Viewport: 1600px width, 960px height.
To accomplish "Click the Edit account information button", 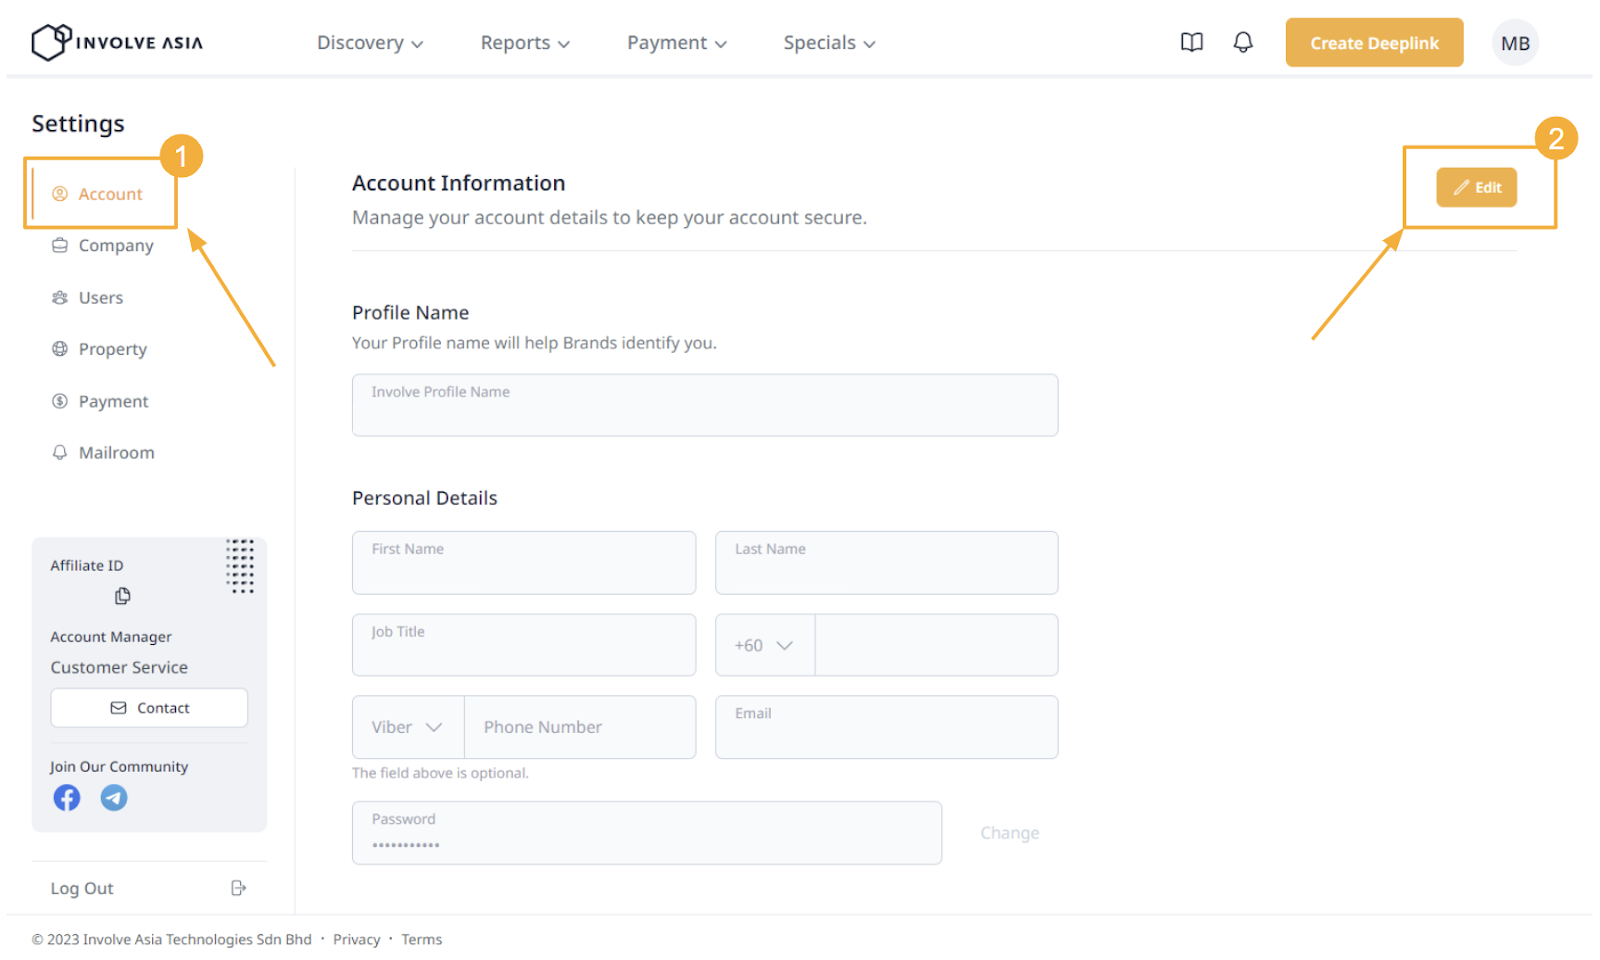I will tap(1476, 188).
